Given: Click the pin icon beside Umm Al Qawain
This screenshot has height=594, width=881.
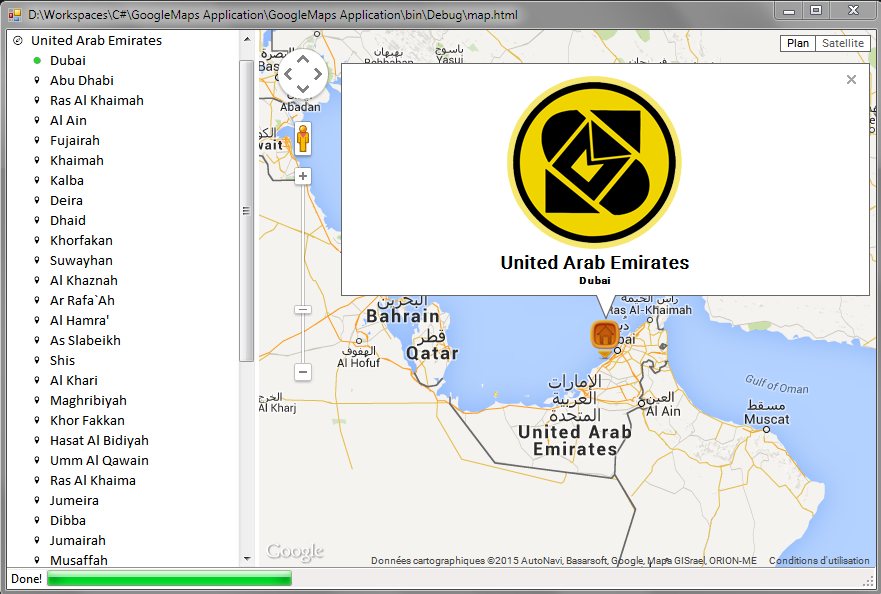Looking at the screenshot, I should coord(37,460).
